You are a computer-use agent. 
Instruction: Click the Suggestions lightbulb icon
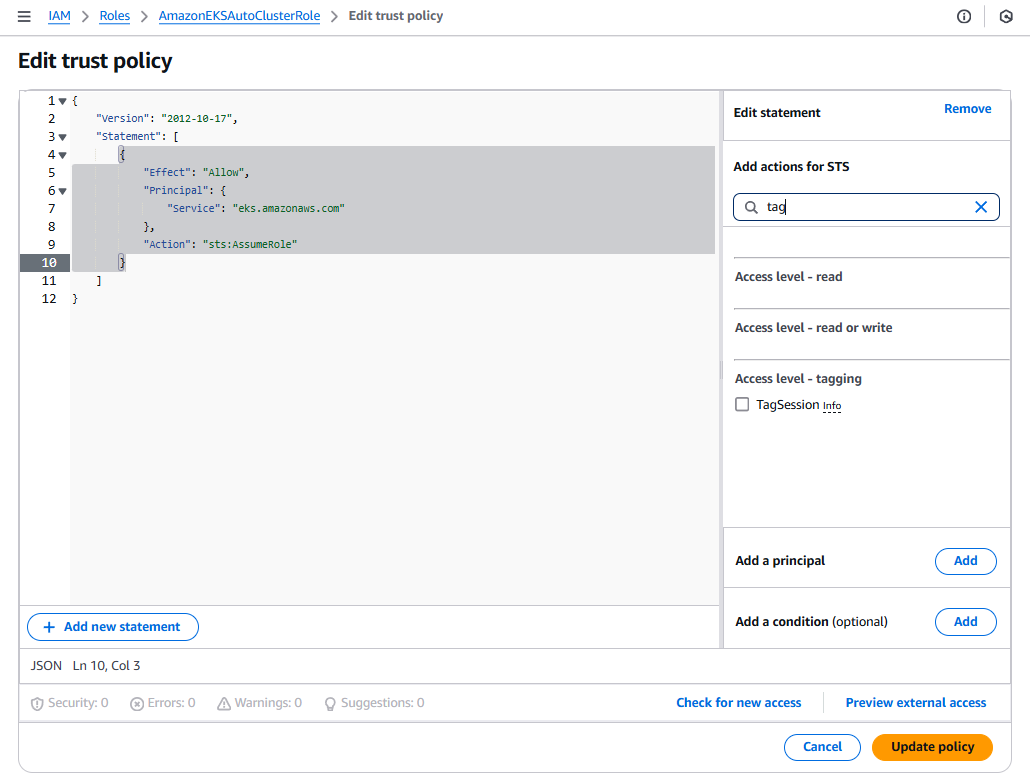[x=330, y=704]
